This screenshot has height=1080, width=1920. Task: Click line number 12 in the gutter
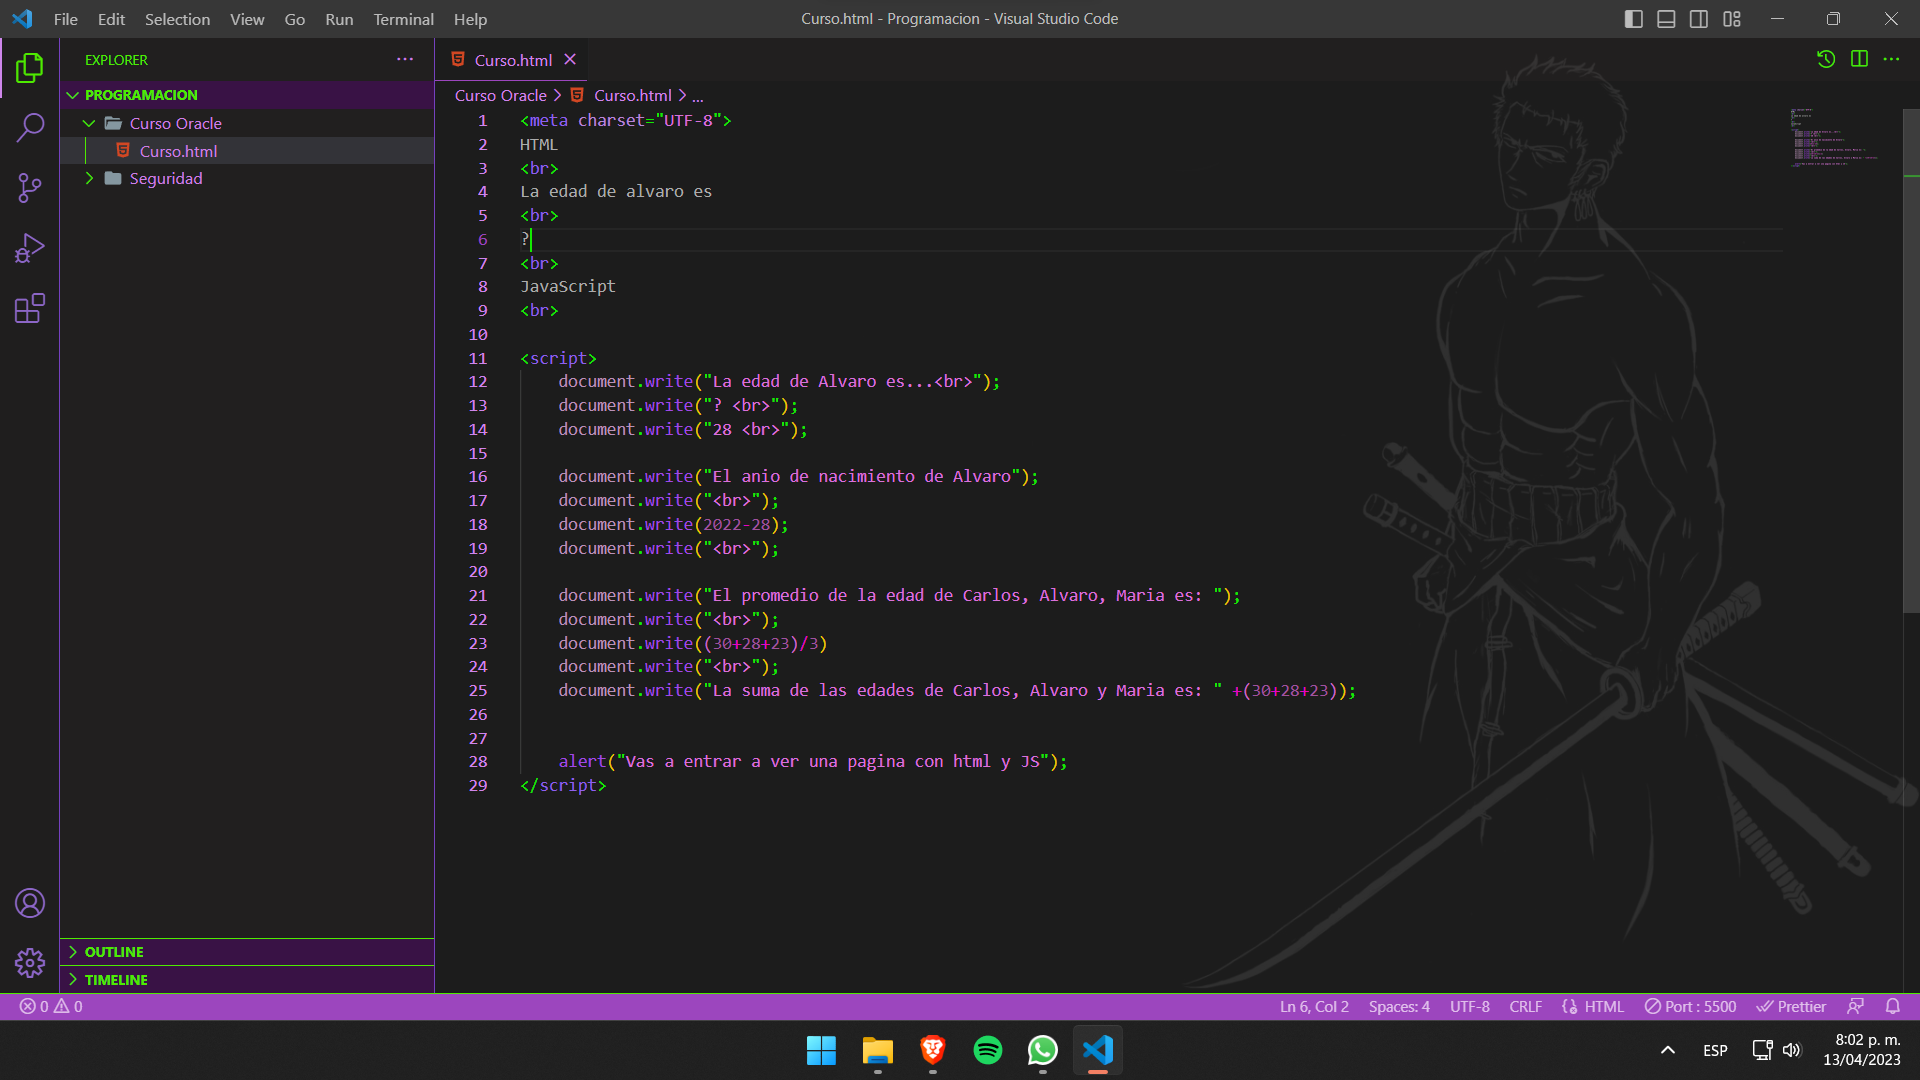(x=478, y=382)
